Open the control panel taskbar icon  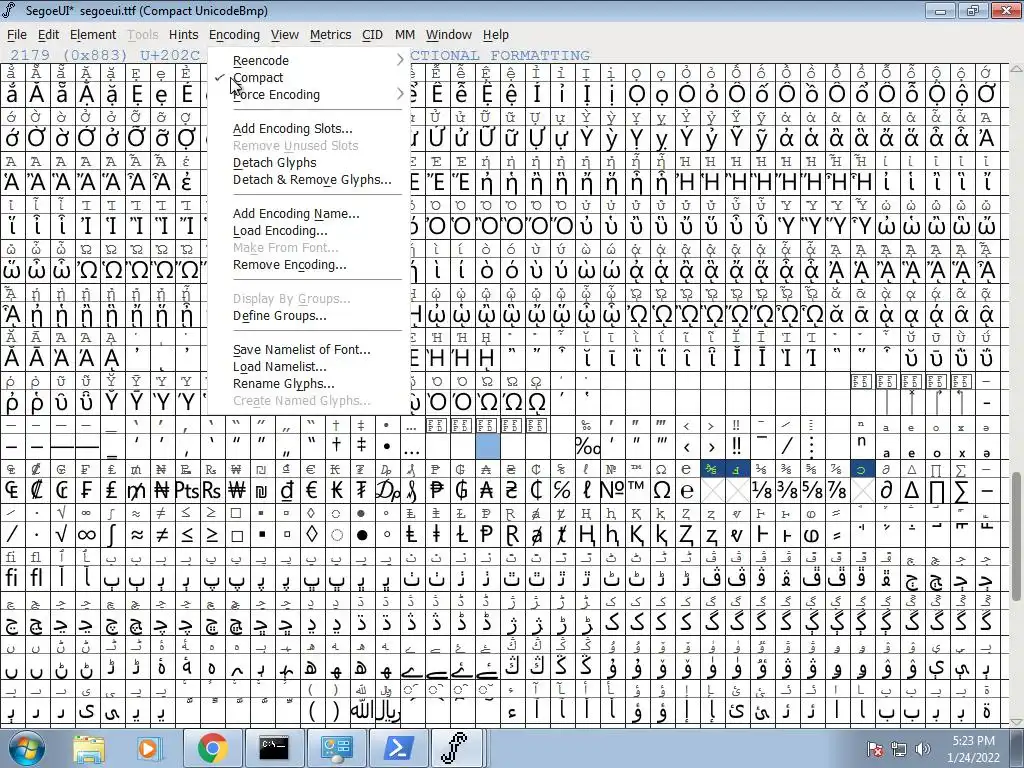(x=336, y=748)
